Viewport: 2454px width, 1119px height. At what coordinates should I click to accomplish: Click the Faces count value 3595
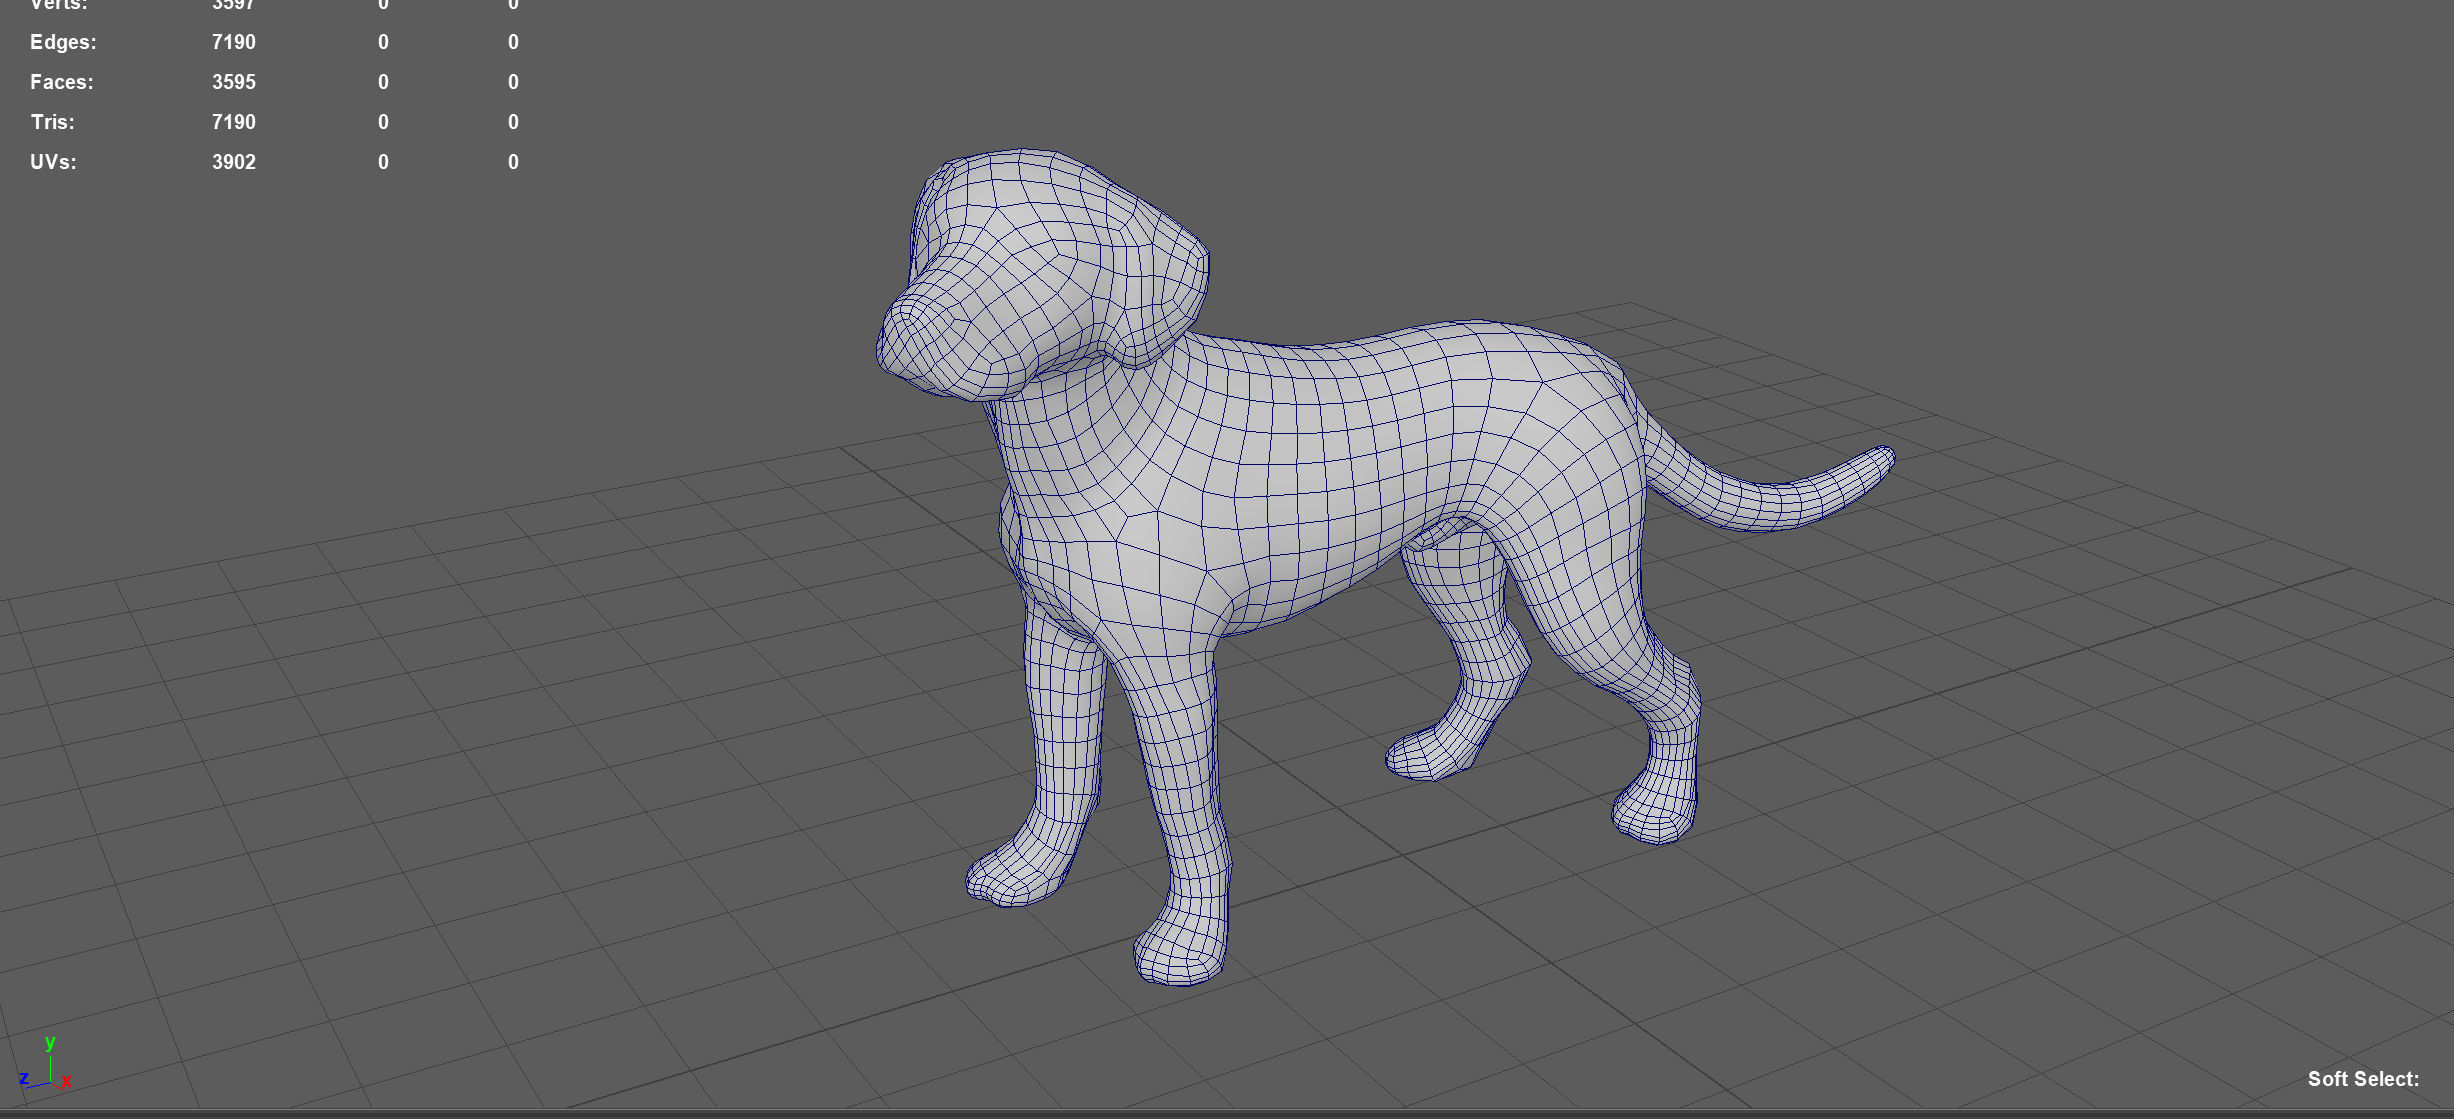[234, 82]
